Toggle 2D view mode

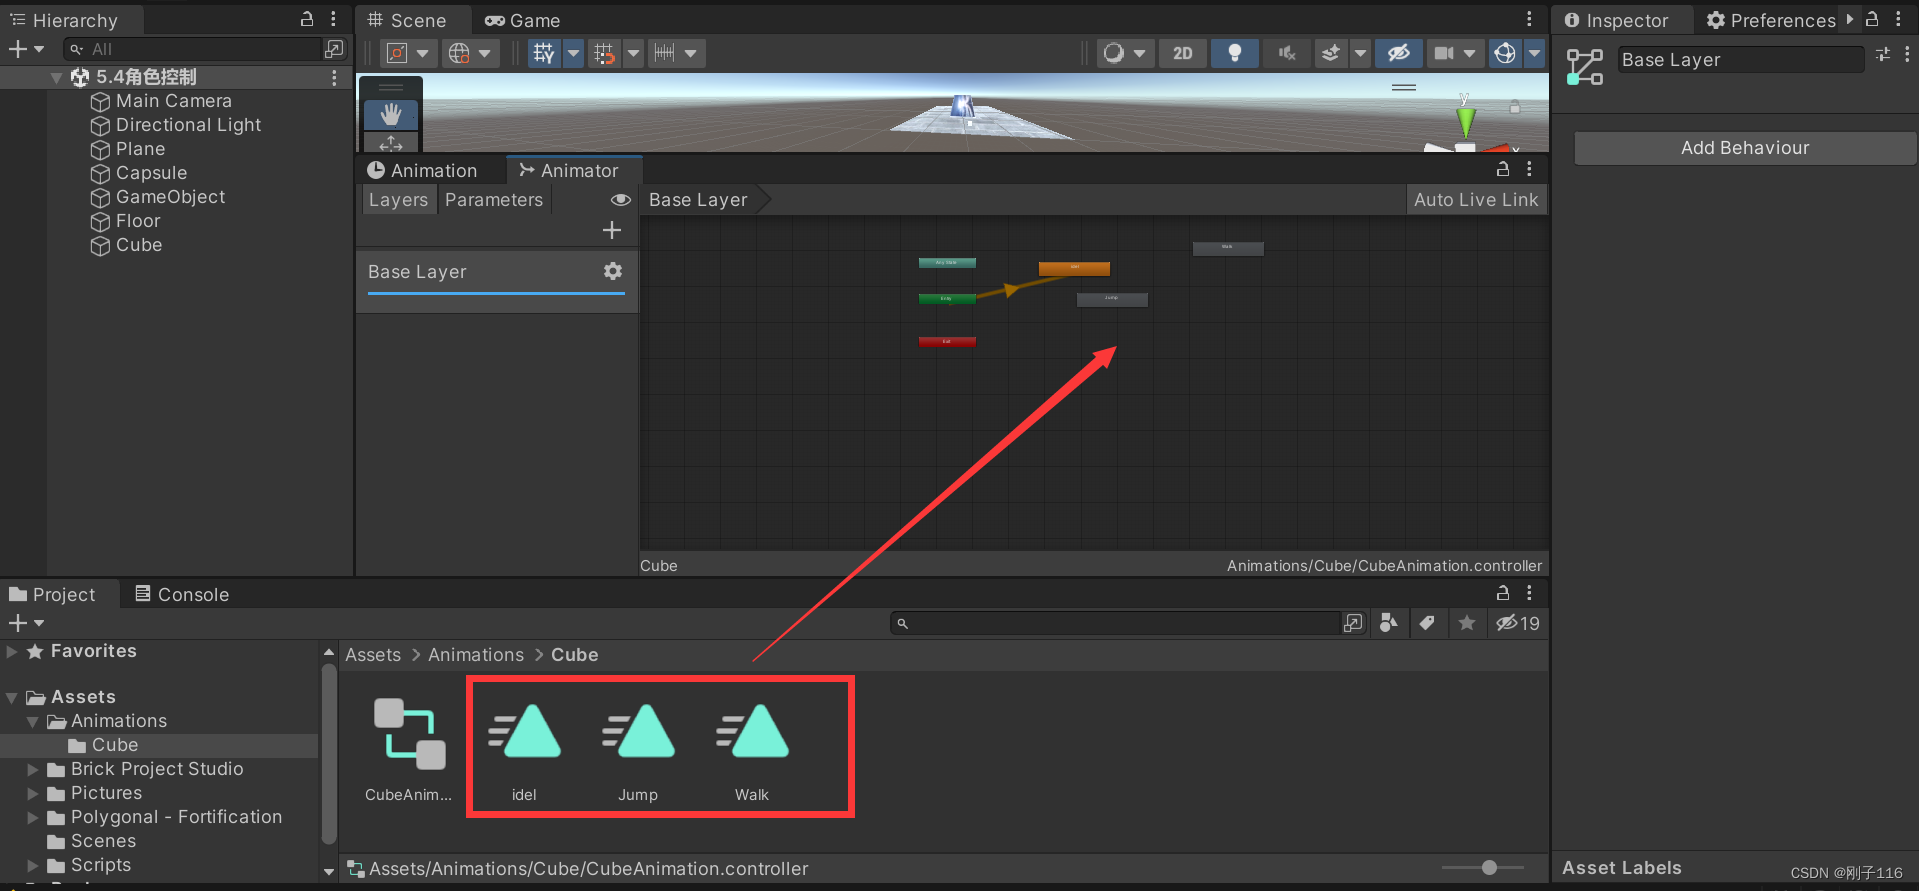(1182, 53)
